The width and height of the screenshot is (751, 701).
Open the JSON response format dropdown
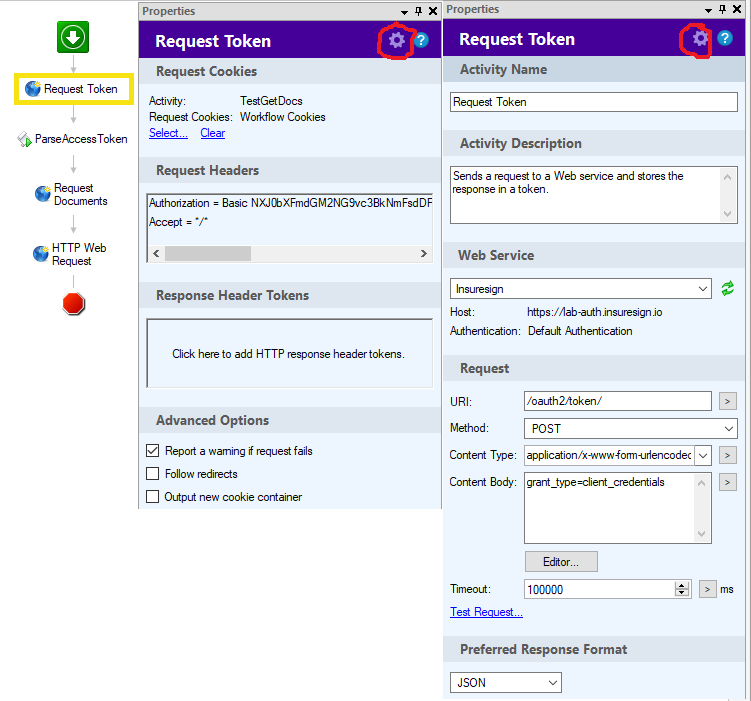pyautogui.click(x=505, y=682)
